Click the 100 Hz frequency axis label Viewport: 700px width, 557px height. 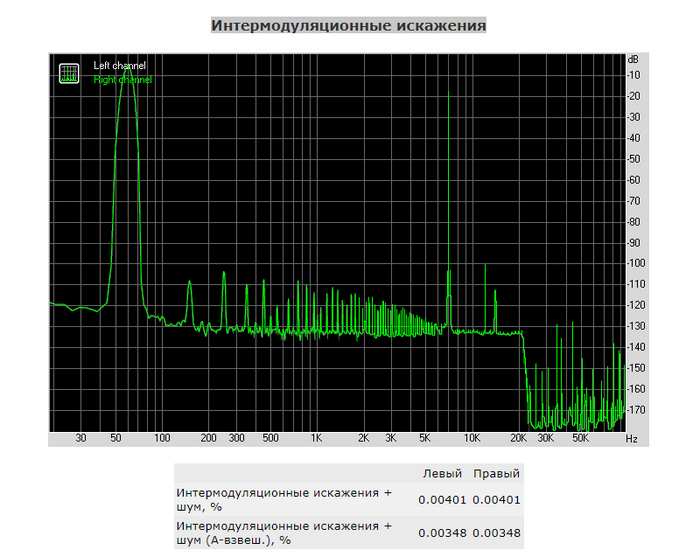pyautogui.click(x=161, y=438)
